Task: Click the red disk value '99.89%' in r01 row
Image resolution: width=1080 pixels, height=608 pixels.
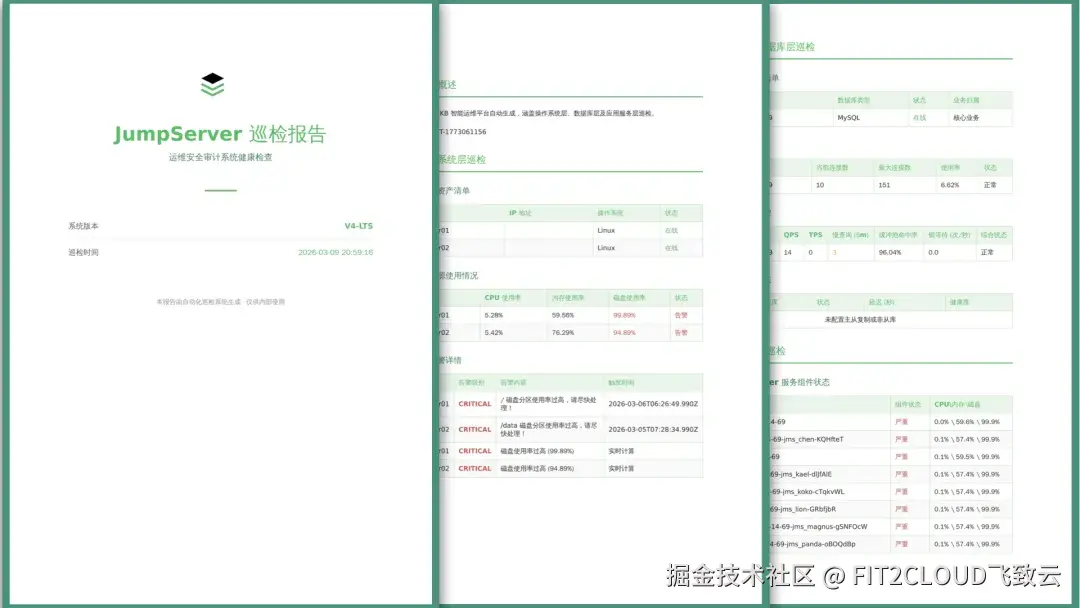Action: [624, 315]
